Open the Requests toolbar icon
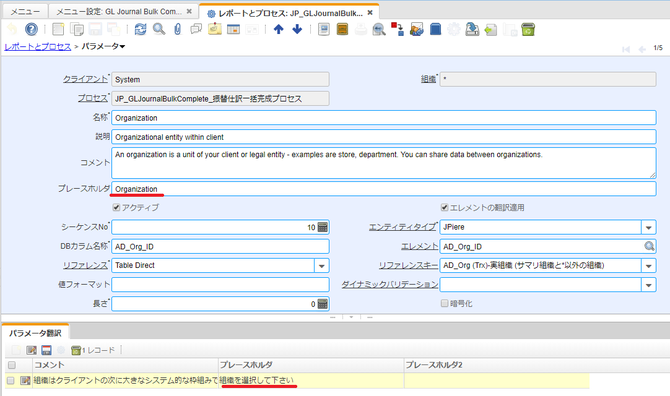670x396 pixels. [x=416, y=29]
